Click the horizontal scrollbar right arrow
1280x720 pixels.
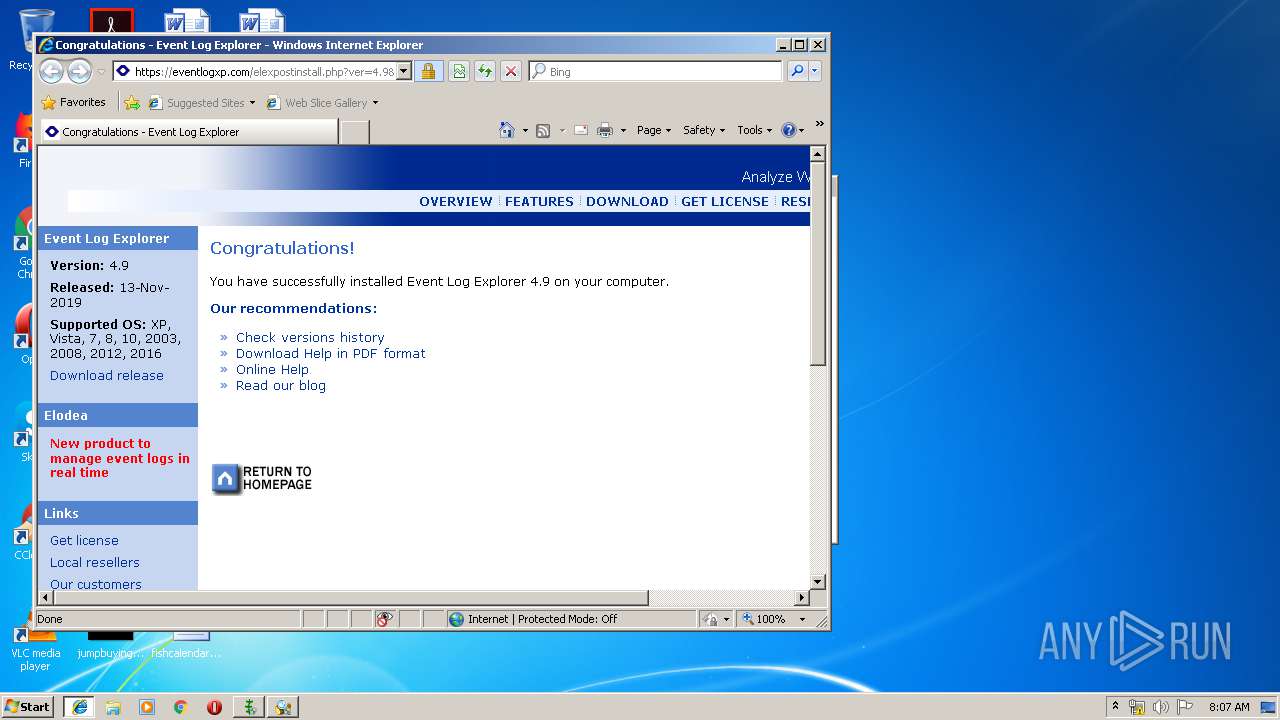point(801,598)
